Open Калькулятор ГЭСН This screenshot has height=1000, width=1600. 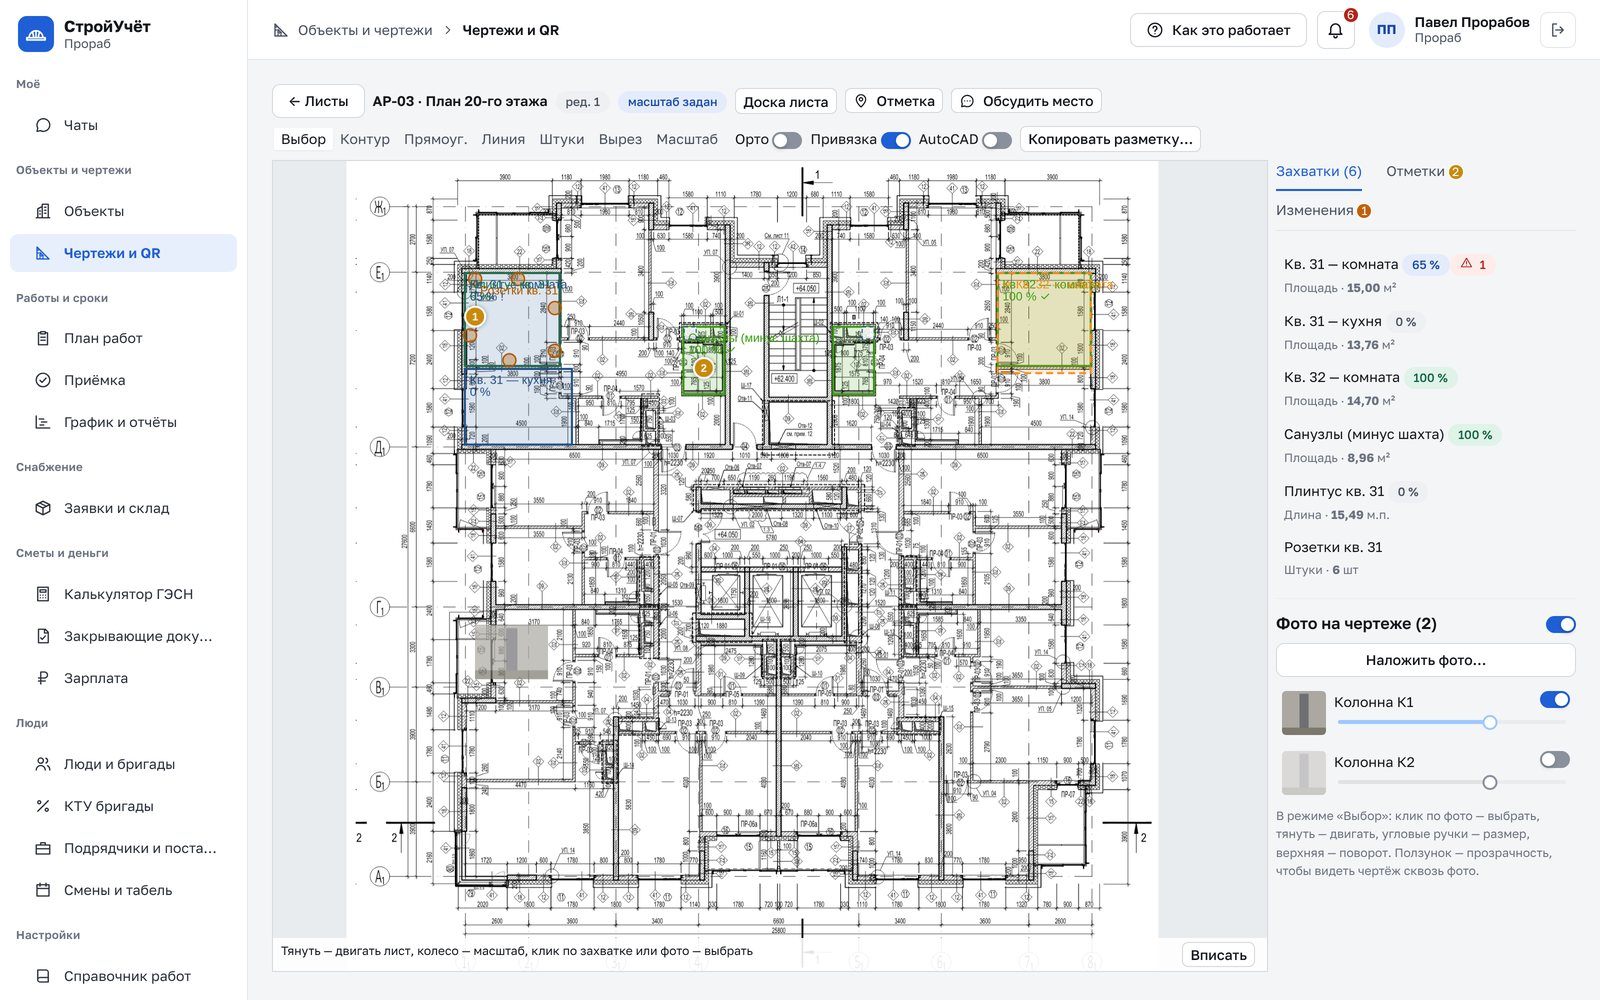click(x=123, y=594)
